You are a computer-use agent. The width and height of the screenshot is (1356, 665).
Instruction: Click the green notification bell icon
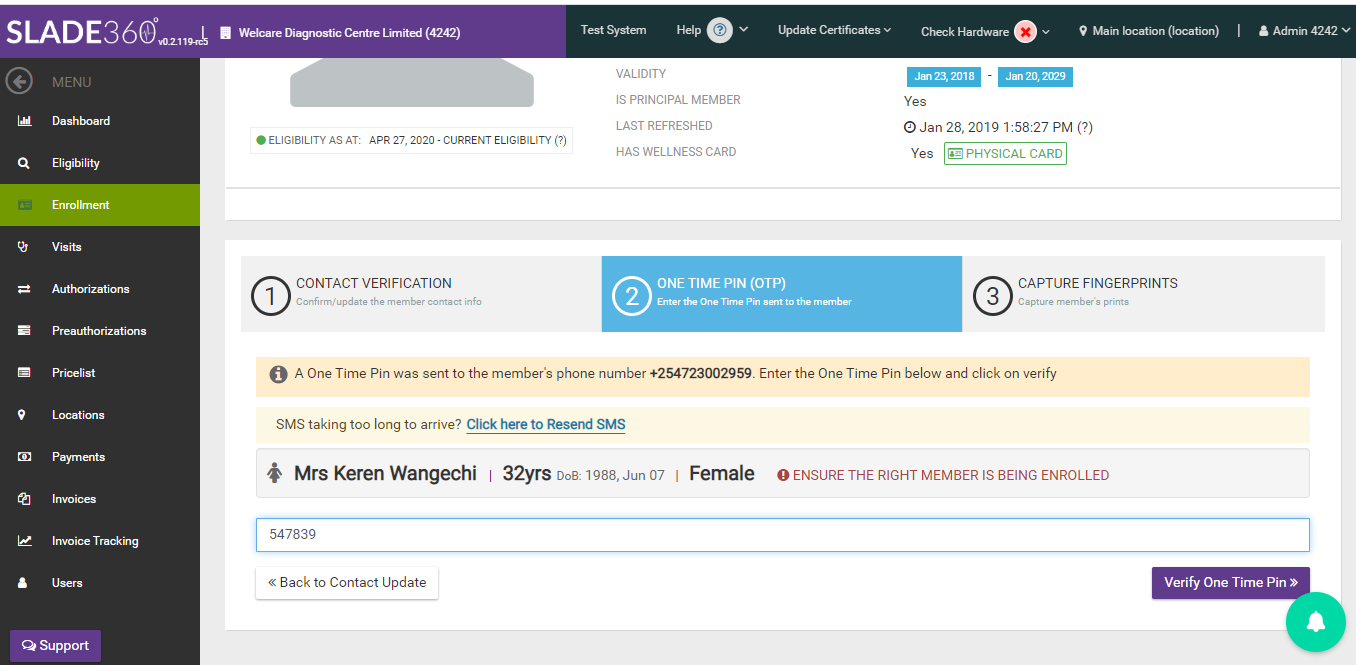pos(1316,622)
